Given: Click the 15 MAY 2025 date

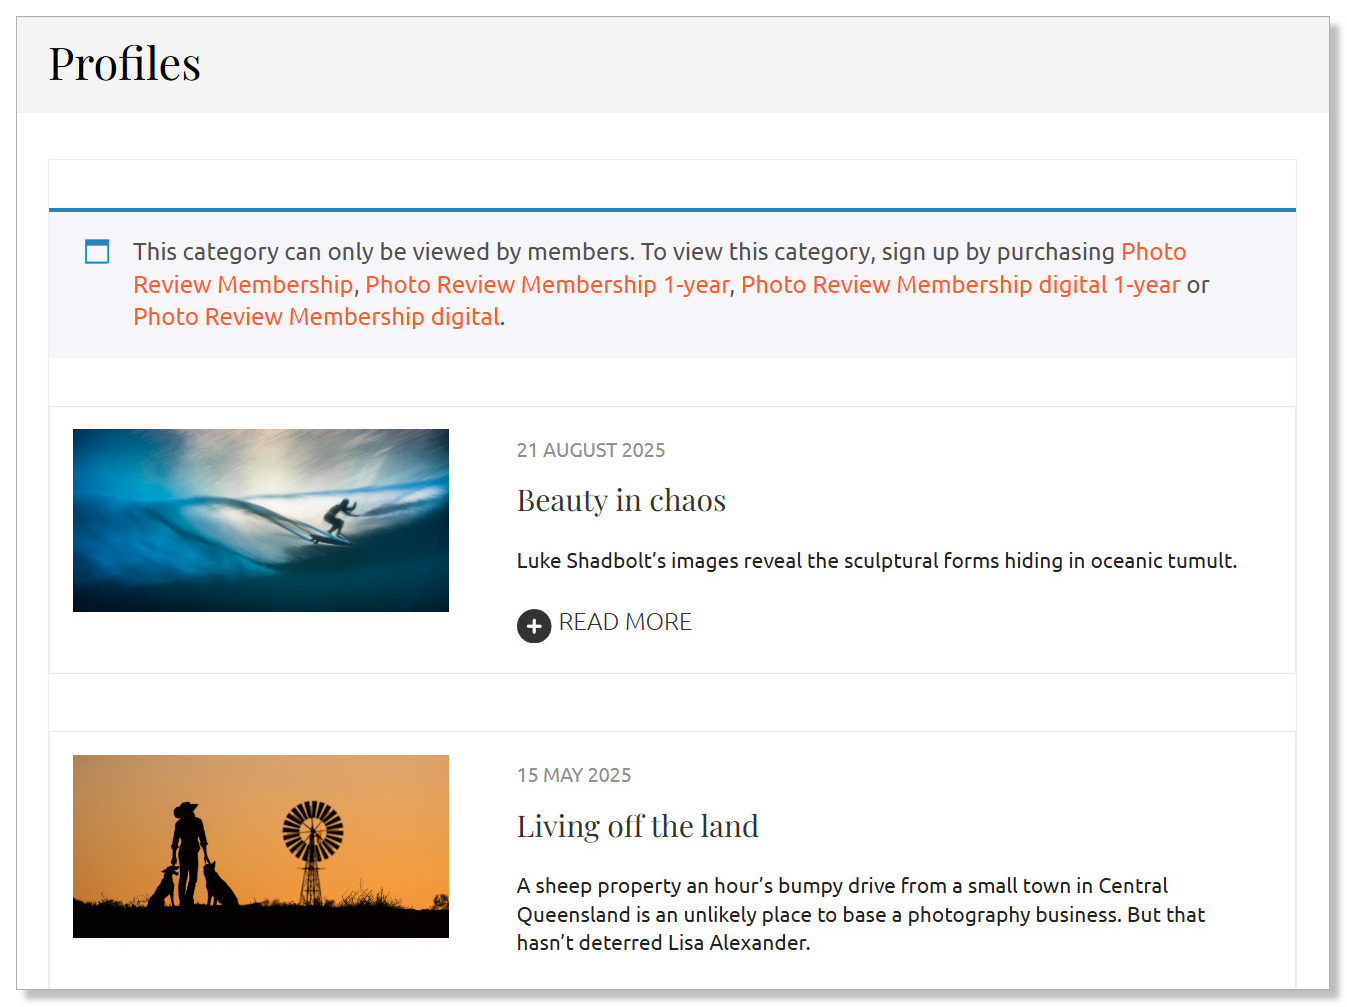Looking at the screenshot, I should pyautogui.click(x=573, y=775).
